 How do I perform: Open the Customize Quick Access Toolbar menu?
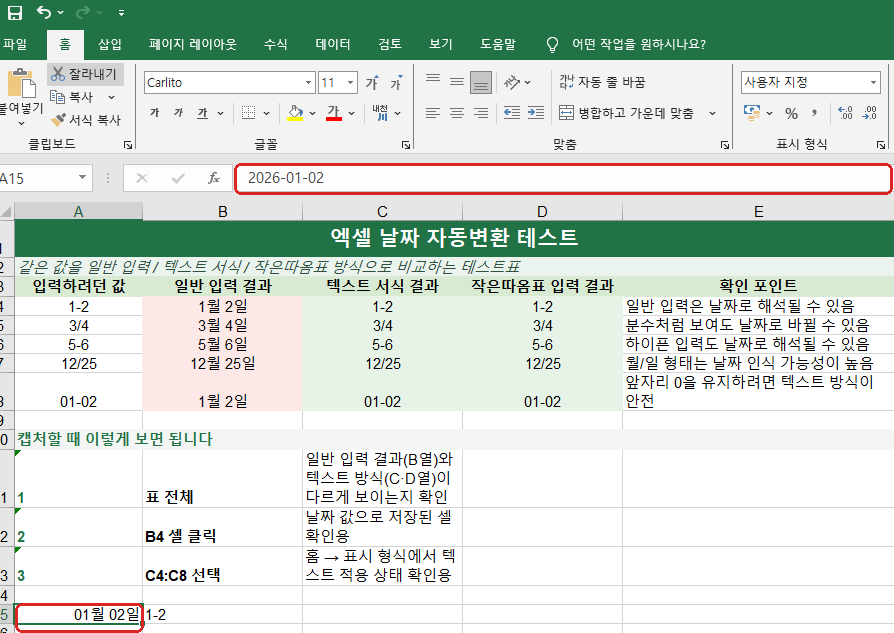(x=121, y=13)
